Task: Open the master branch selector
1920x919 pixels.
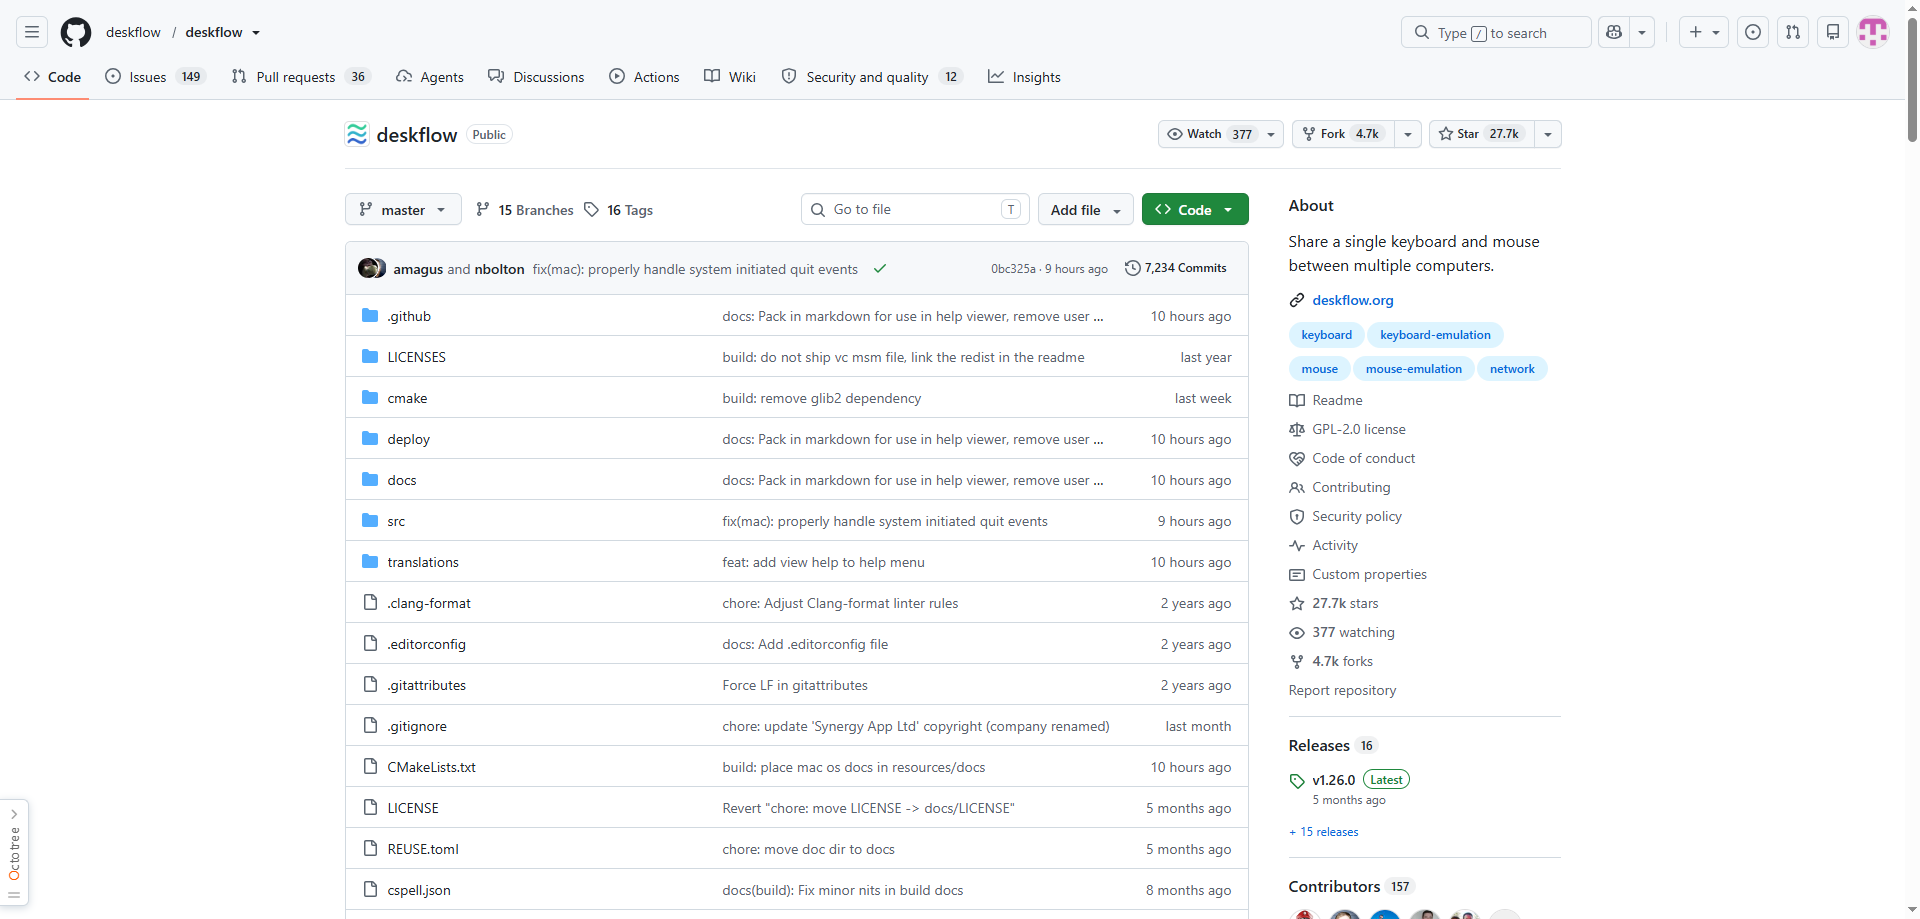Action: point(403,209)
